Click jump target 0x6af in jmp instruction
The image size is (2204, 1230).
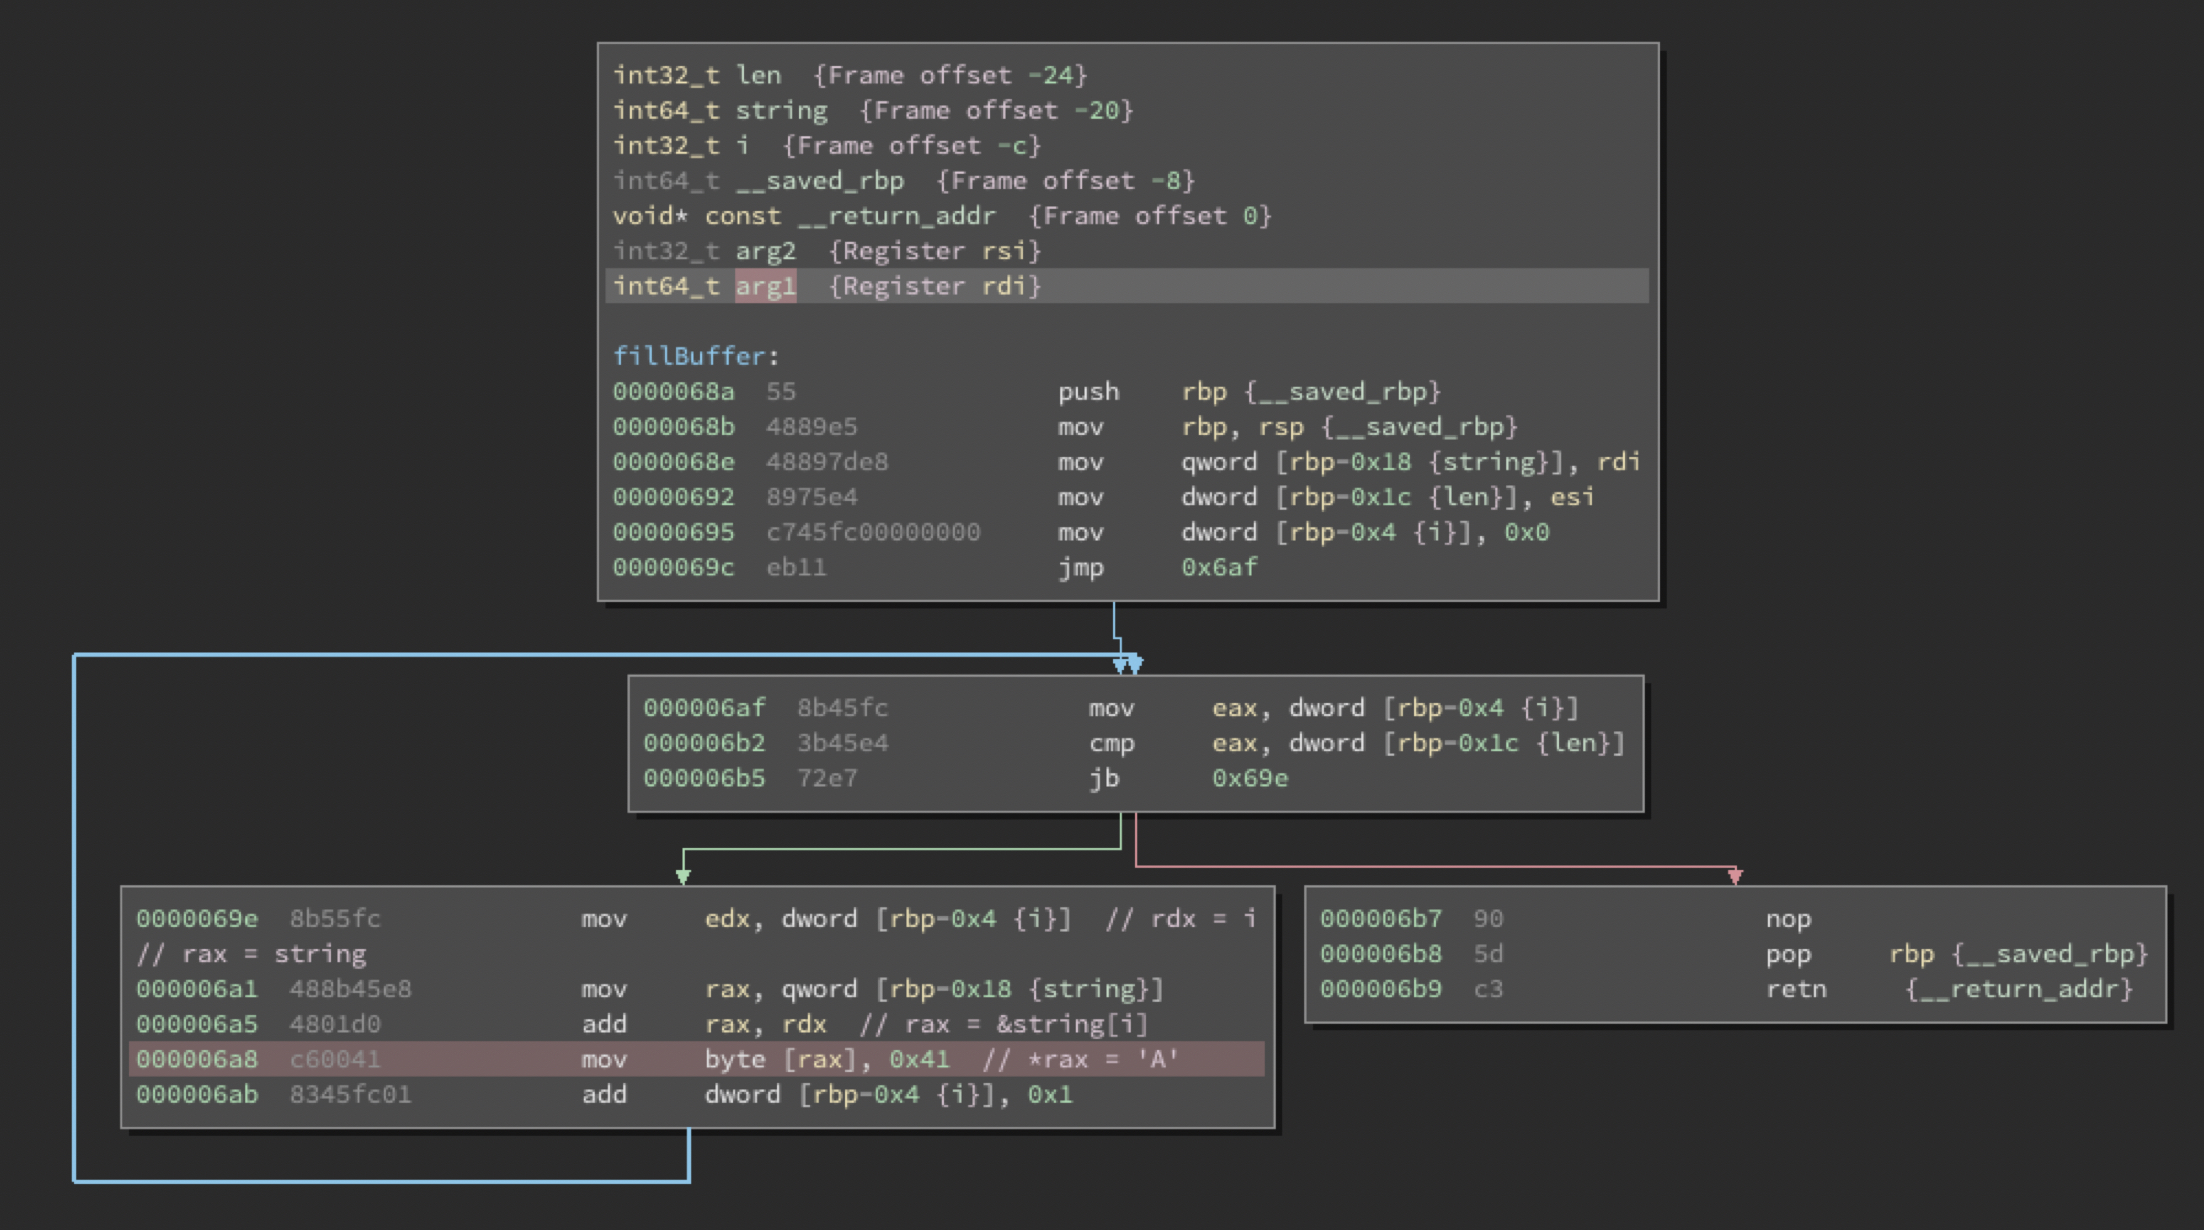coord(1219,567)
